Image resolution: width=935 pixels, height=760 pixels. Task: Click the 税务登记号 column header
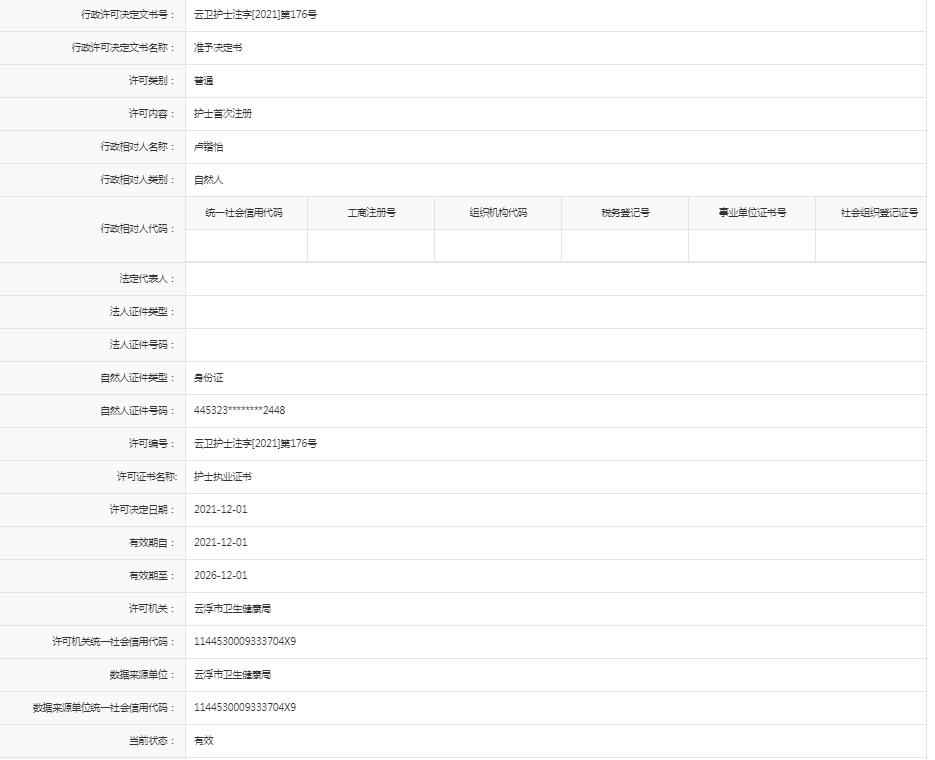pyautogui.click(x=624, y=211)
